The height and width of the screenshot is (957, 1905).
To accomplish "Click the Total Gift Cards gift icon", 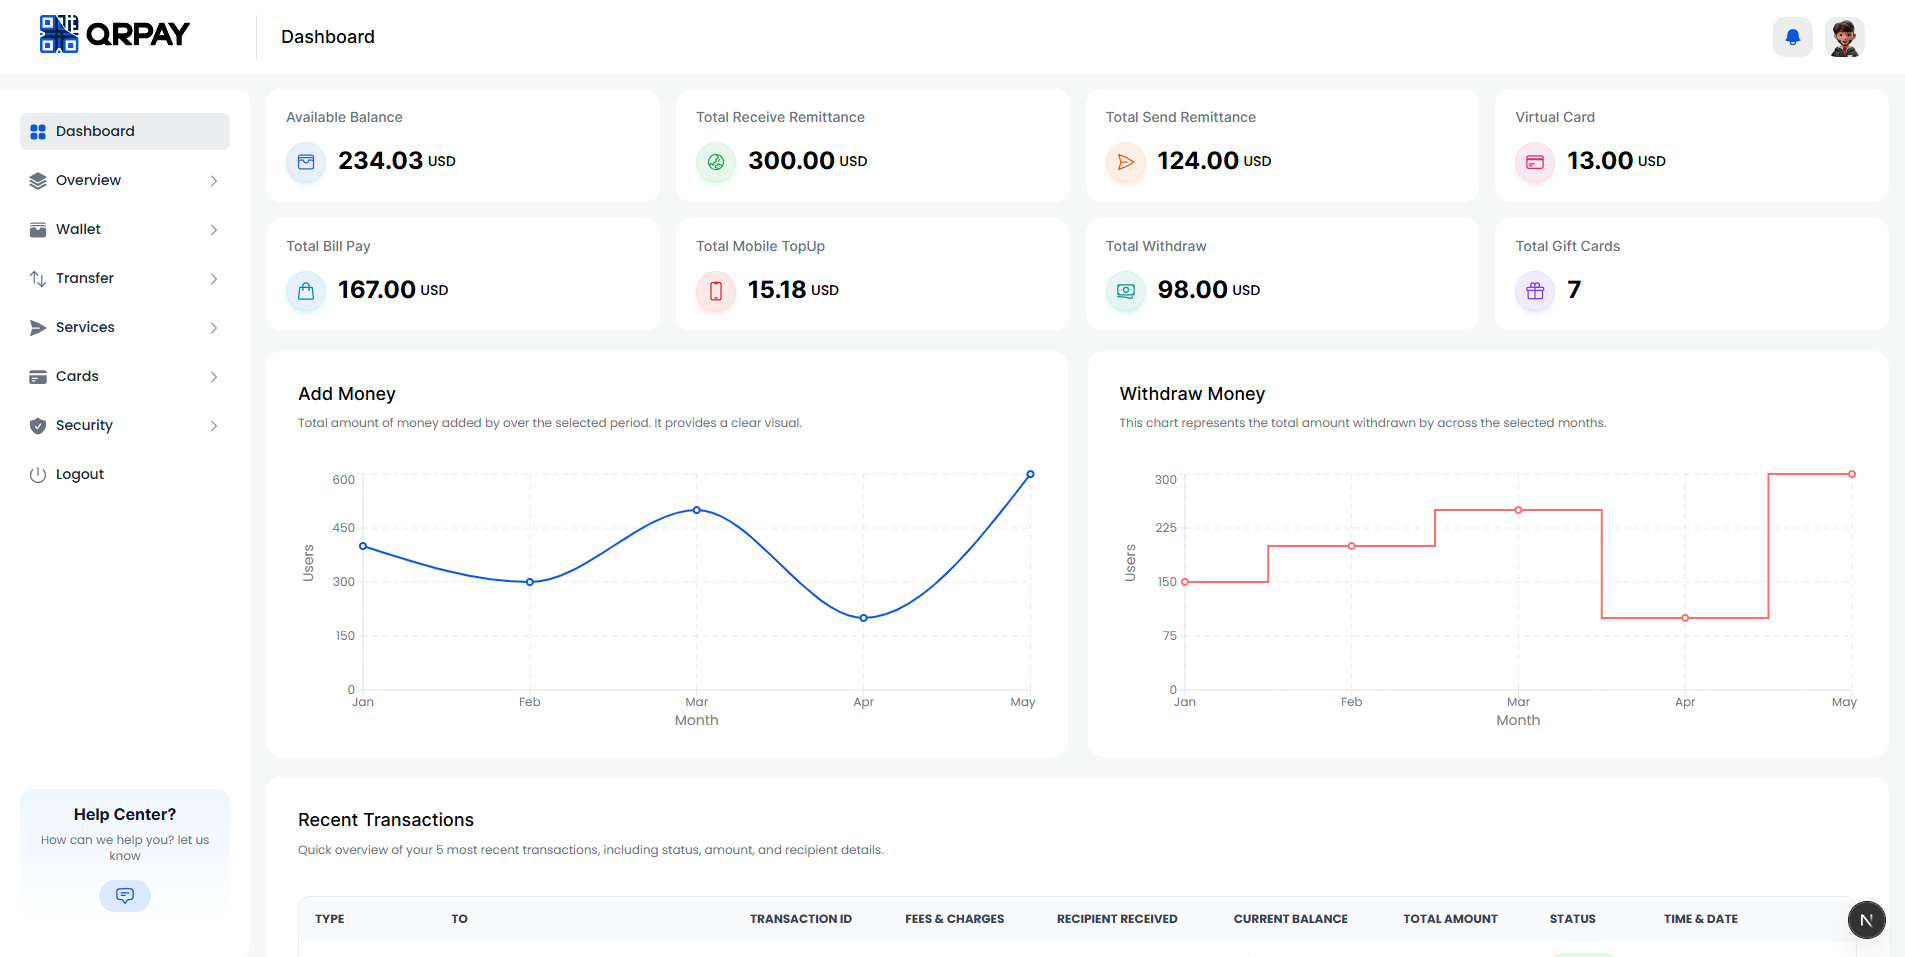I will tap(1535, 291).
